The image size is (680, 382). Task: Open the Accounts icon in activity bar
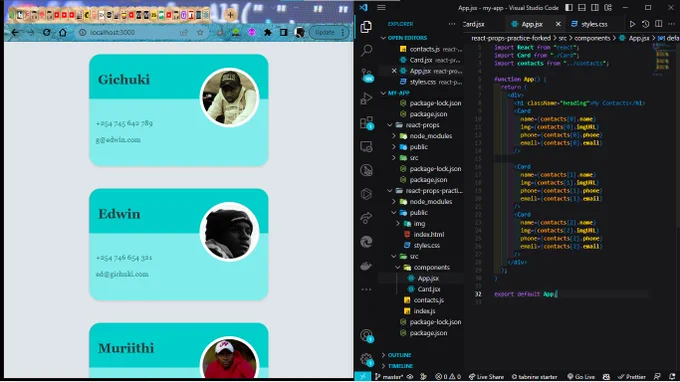pos(367,335)
